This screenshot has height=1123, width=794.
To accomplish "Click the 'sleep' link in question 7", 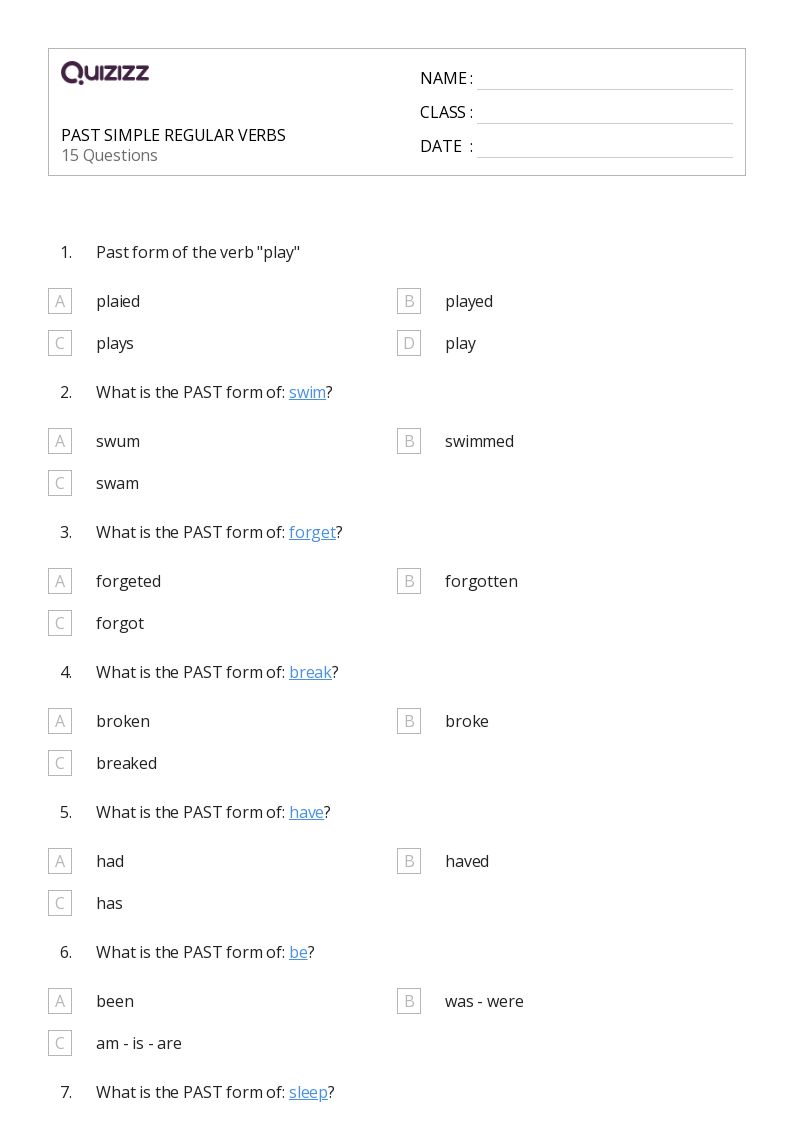I will point(308,1093).
